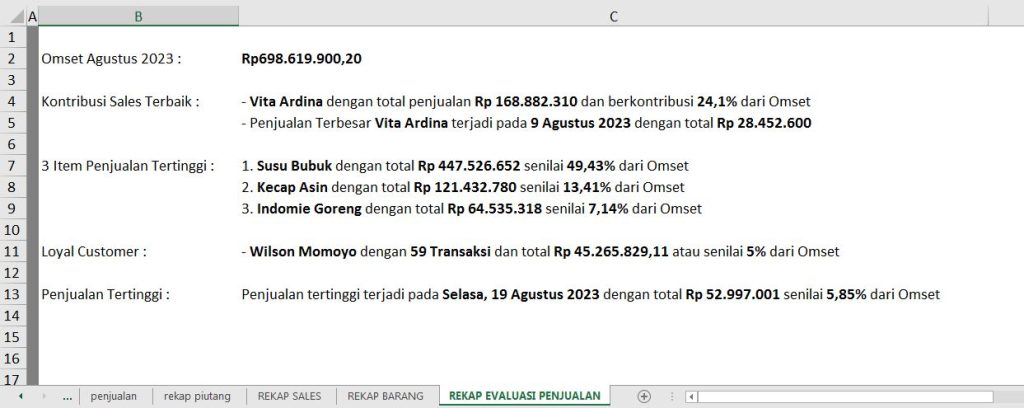Image resolution: width=1024 pixels, height=408 pixels.
Task: Select REKAP EVALUASI PENJUALAN sheet tab
Action: 524,396
